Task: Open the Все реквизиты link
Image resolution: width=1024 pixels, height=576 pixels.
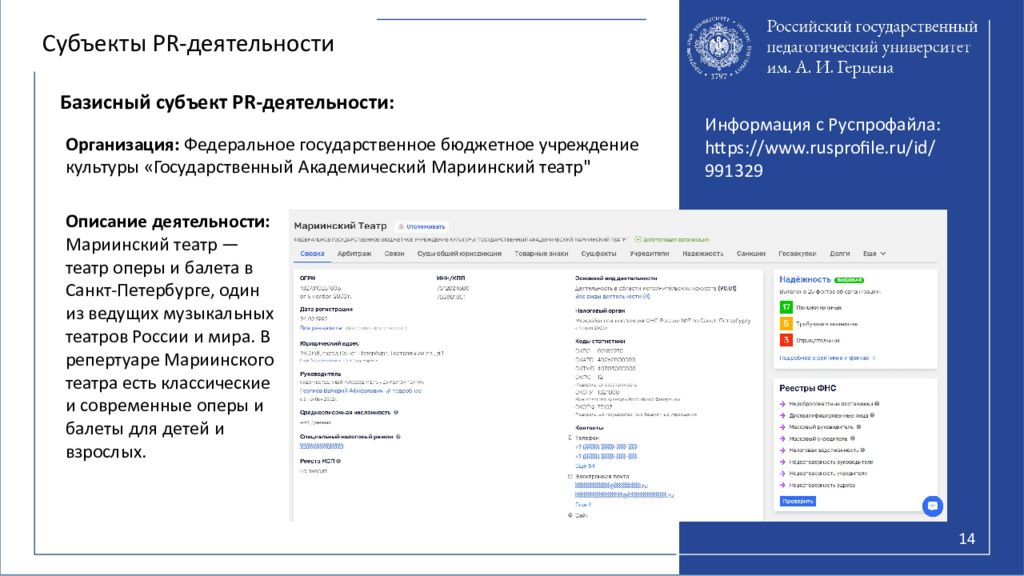Action: (x=321, y=328)
